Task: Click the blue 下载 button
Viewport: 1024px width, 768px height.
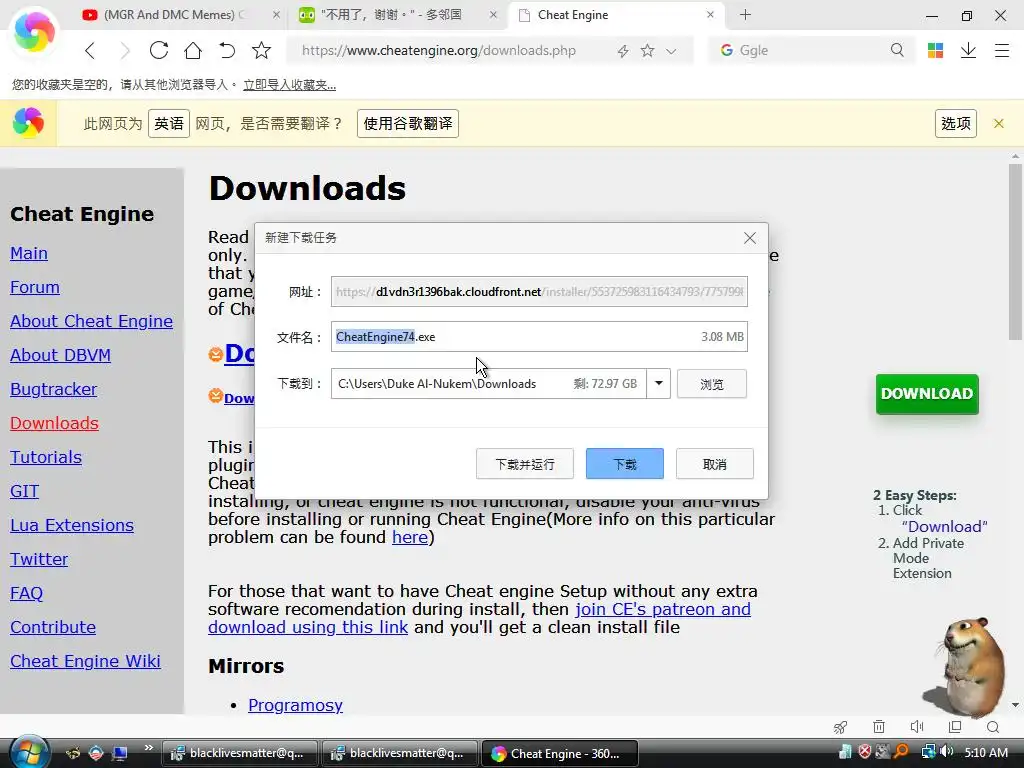Action: (x=624, y=464)
